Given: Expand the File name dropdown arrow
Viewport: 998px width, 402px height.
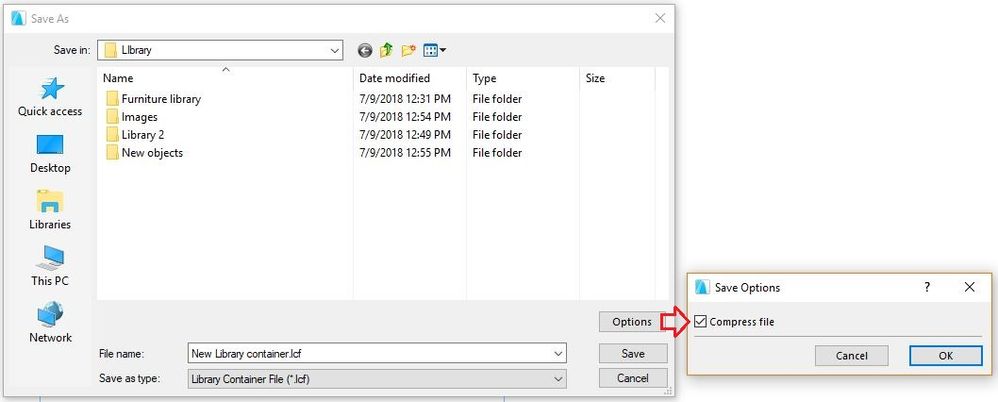Looking at the screenshot, I should pyautogui.click(x=558, y=354).
